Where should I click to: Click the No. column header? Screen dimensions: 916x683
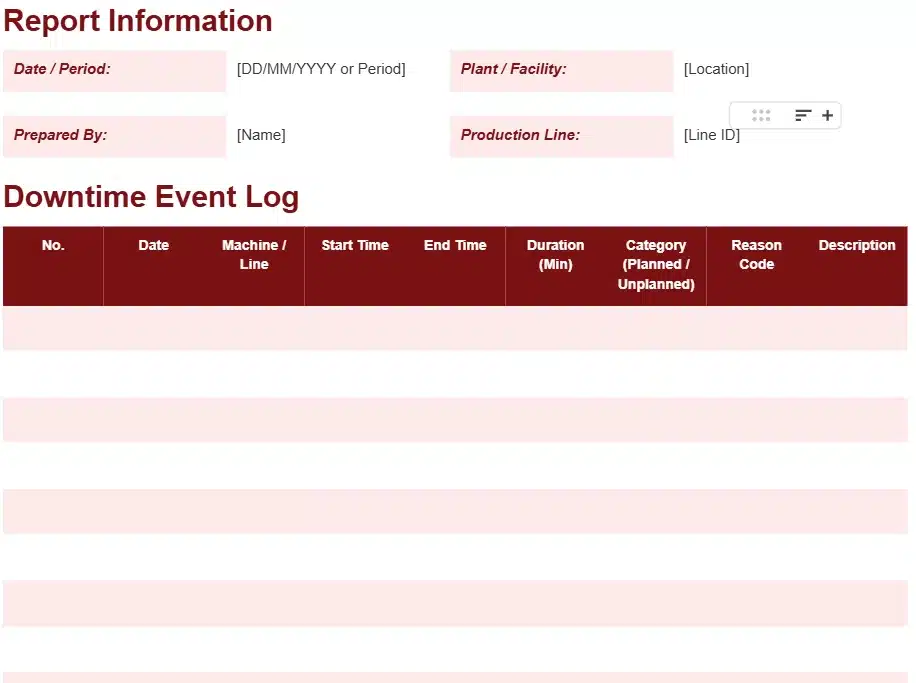click(53, 245)
